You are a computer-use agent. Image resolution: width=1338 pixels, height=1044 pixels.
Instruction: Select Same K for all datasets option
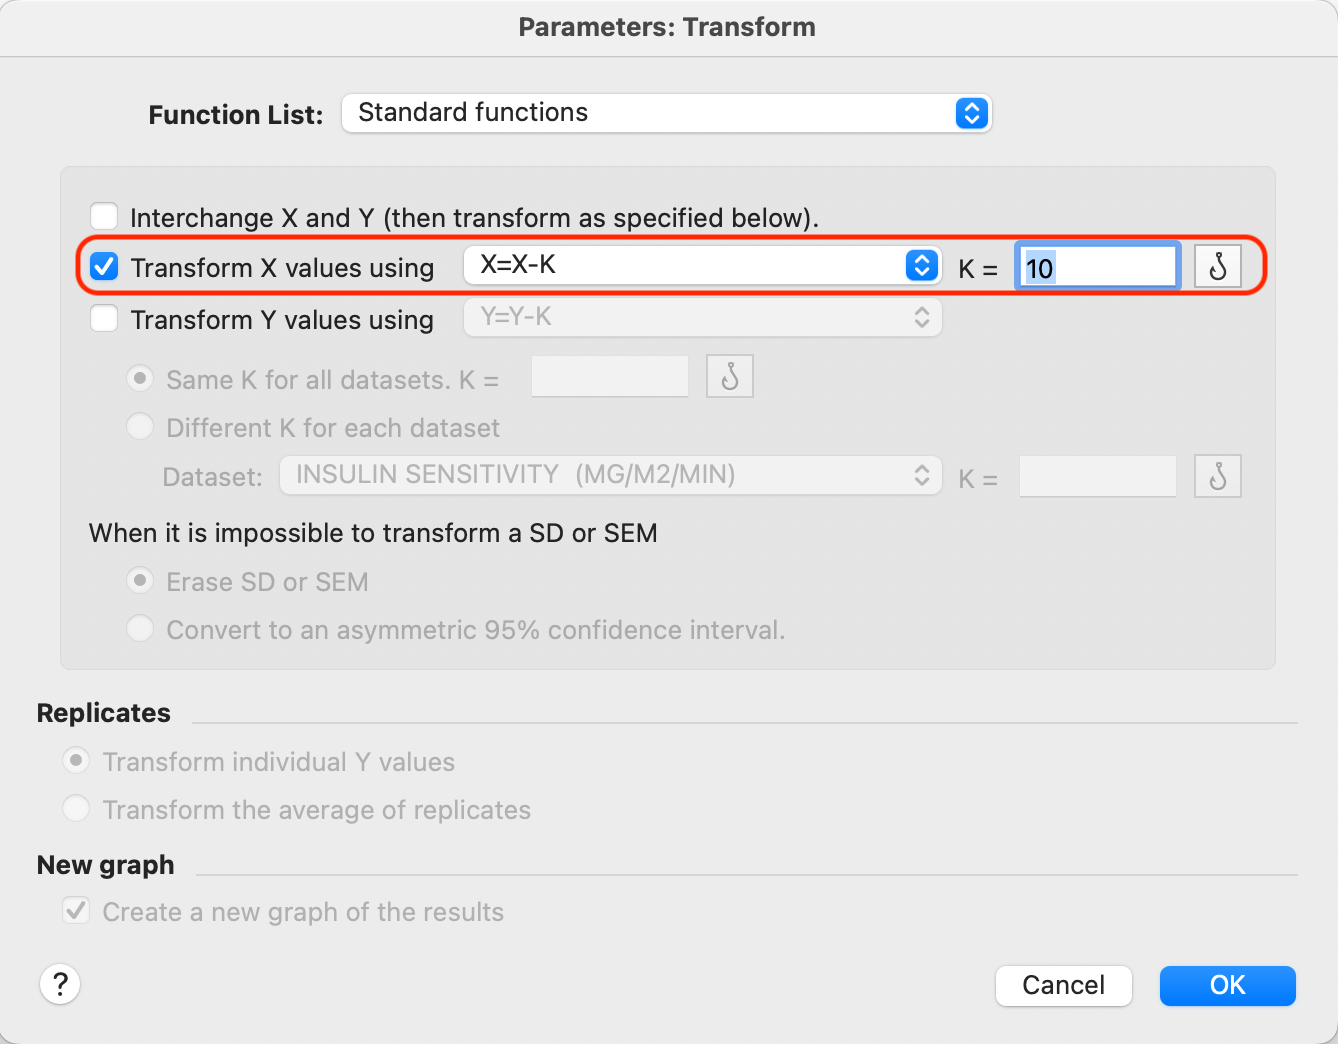point(140,379)
